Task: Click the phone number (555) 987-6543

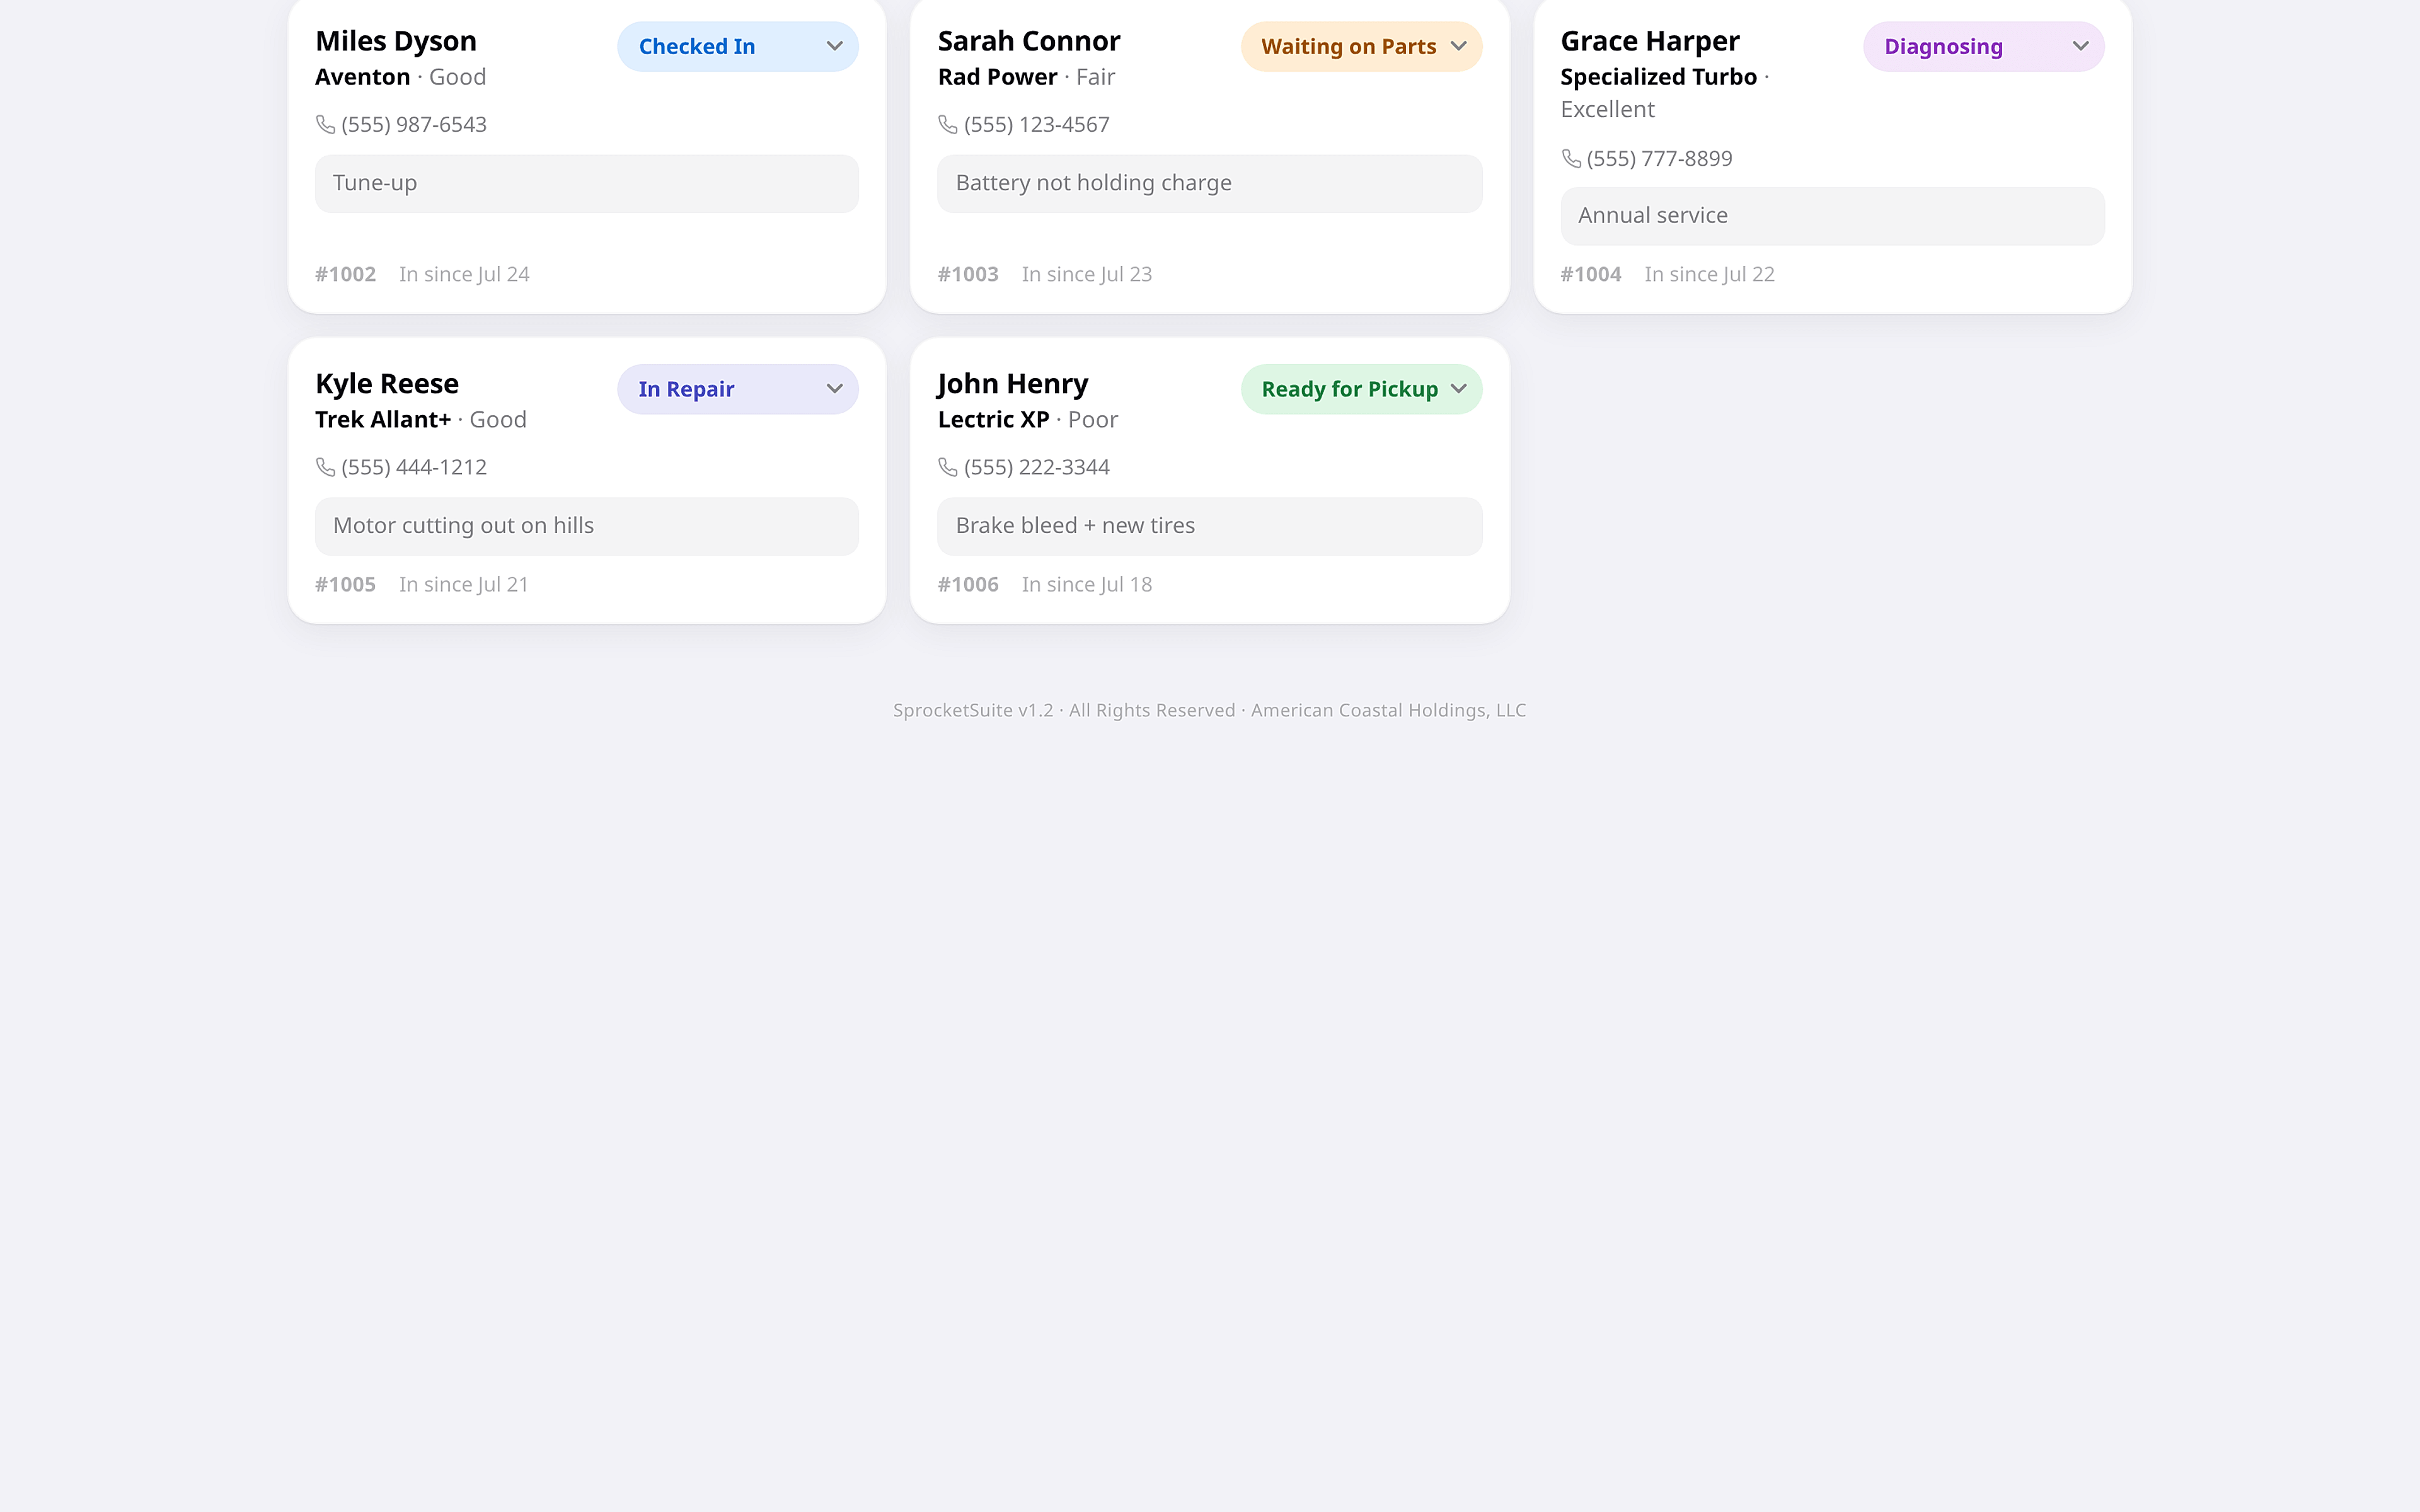Action: pos(414,124)
